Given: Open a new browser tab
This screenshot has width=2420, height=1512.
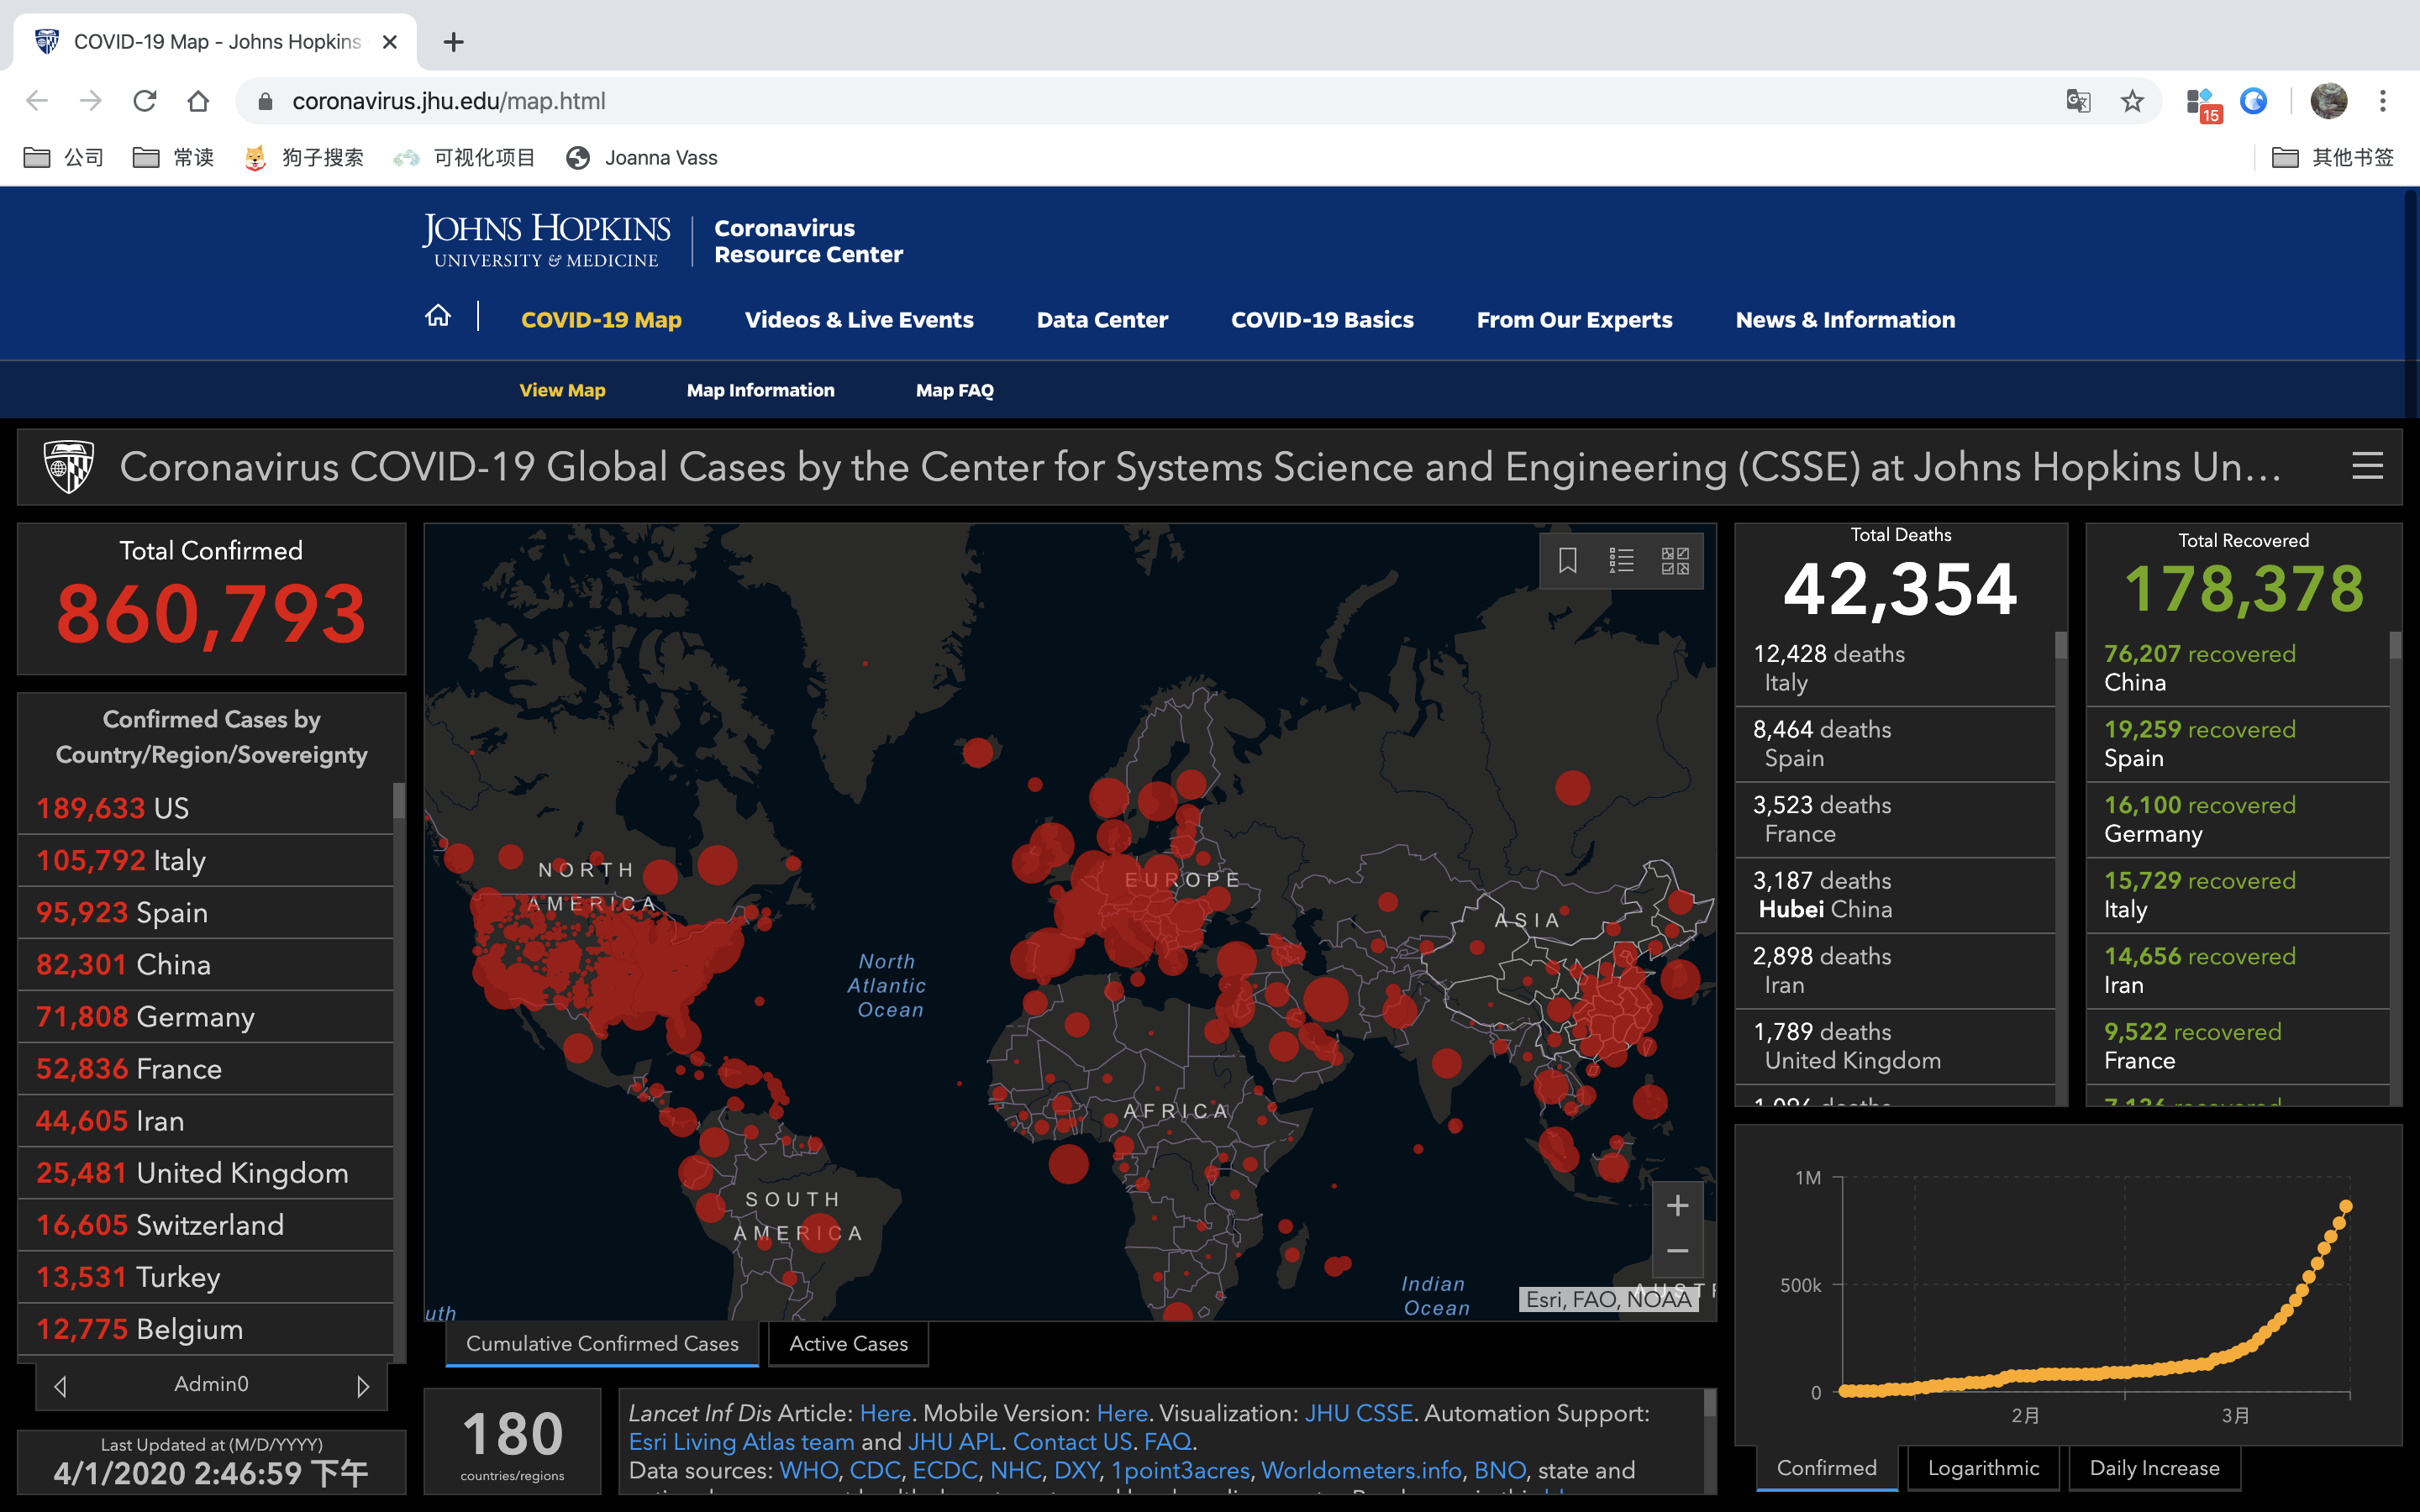Looking at the screenshot, I should tap(453, 42).
